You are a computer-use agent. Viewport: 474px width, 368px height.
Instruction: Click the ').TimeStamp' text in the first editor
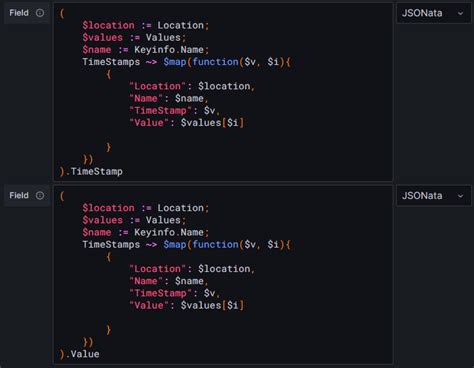tap(91, 172)
